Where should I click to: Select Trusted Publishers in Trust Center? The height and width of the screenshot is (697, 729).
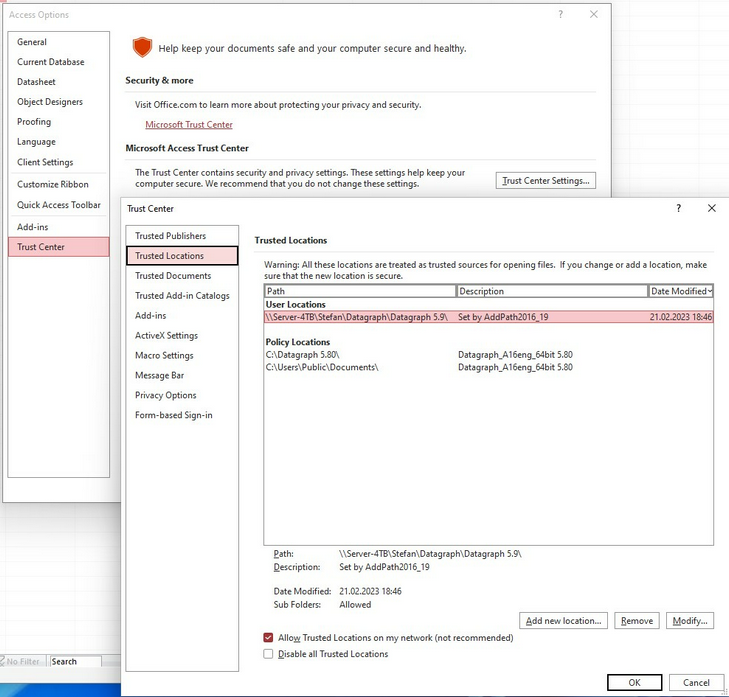pos(170,236)
